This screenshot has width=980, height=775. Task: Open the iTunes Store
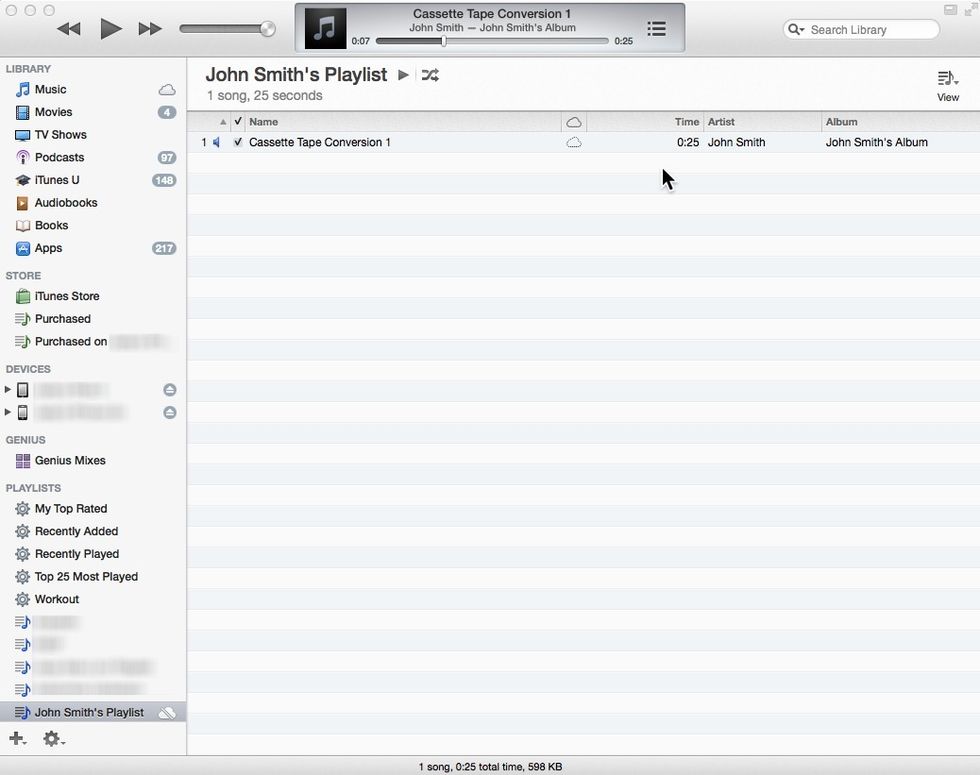tap(67, 295)
